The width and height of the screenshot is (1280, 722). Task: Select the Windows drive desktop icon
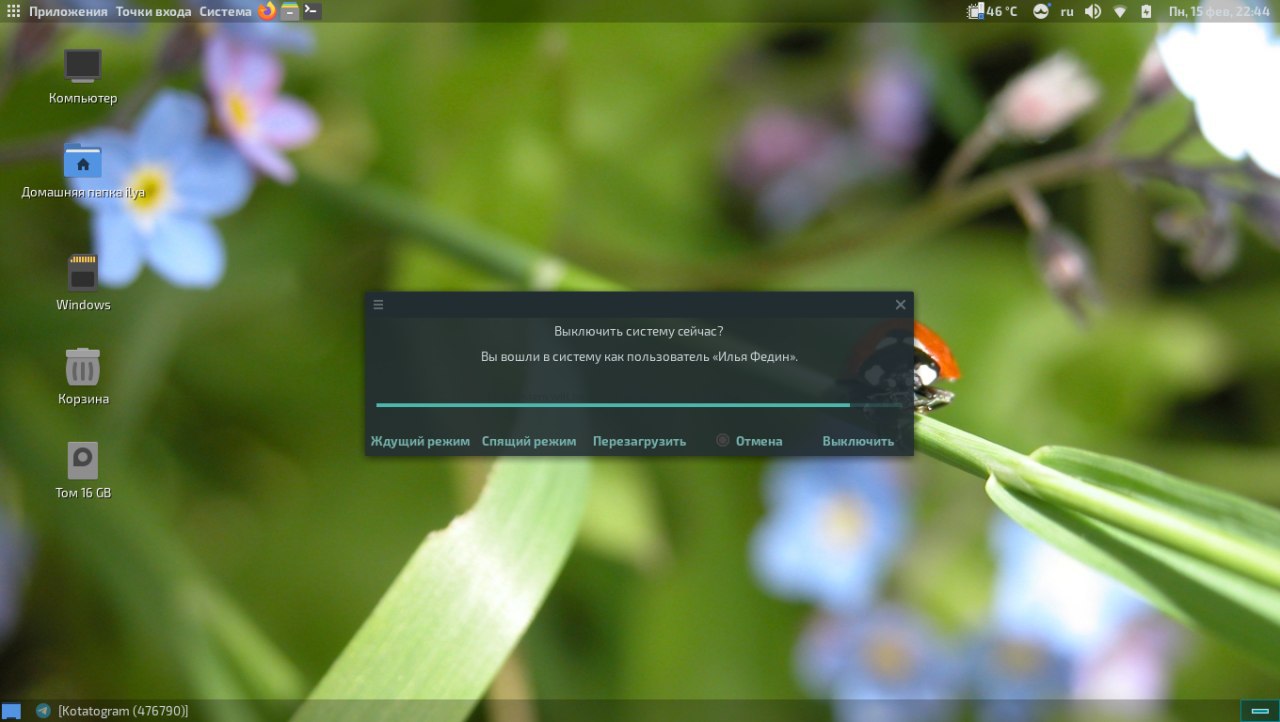click(x=83, y=283)
